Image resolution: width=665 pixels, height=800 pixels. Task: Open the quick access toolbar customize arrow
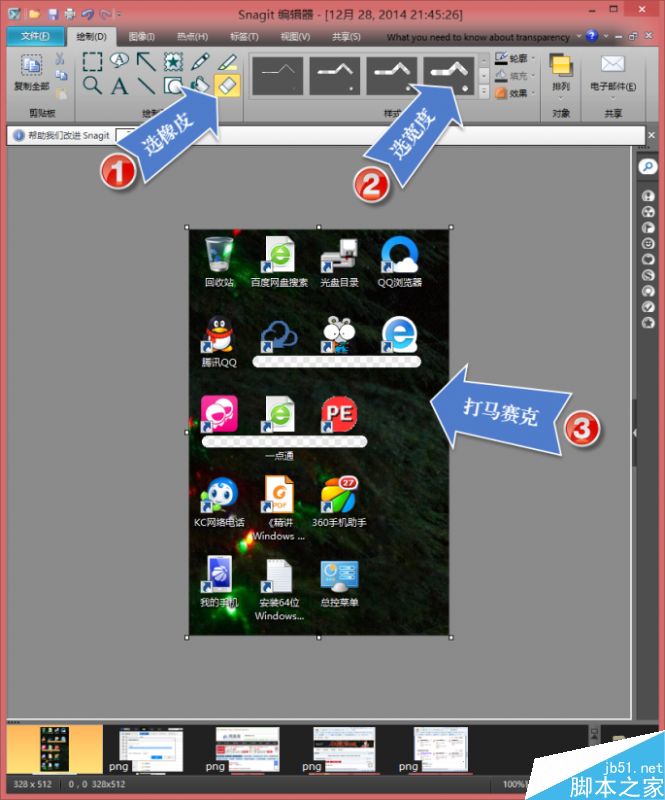pyautogui.click(x=119, y=14)
